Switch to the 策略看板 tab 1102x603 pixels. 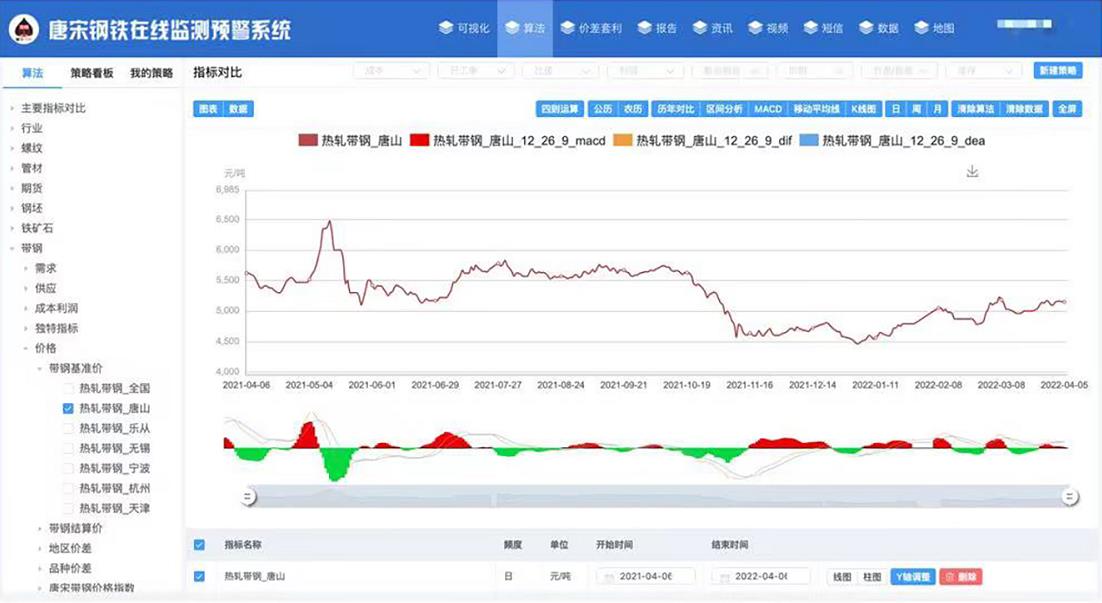pos(92,73)
